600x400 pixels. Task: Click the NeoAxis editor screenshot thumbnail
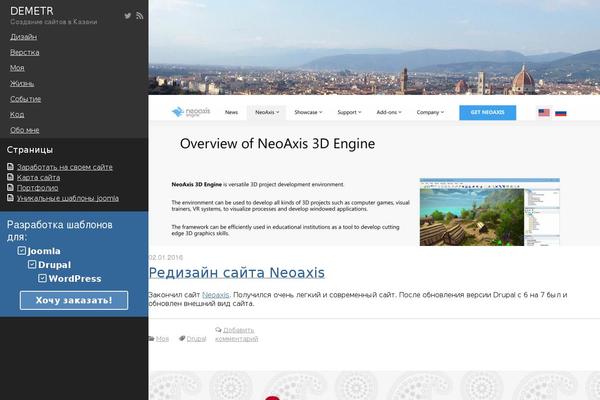click(x=490, y=212)
